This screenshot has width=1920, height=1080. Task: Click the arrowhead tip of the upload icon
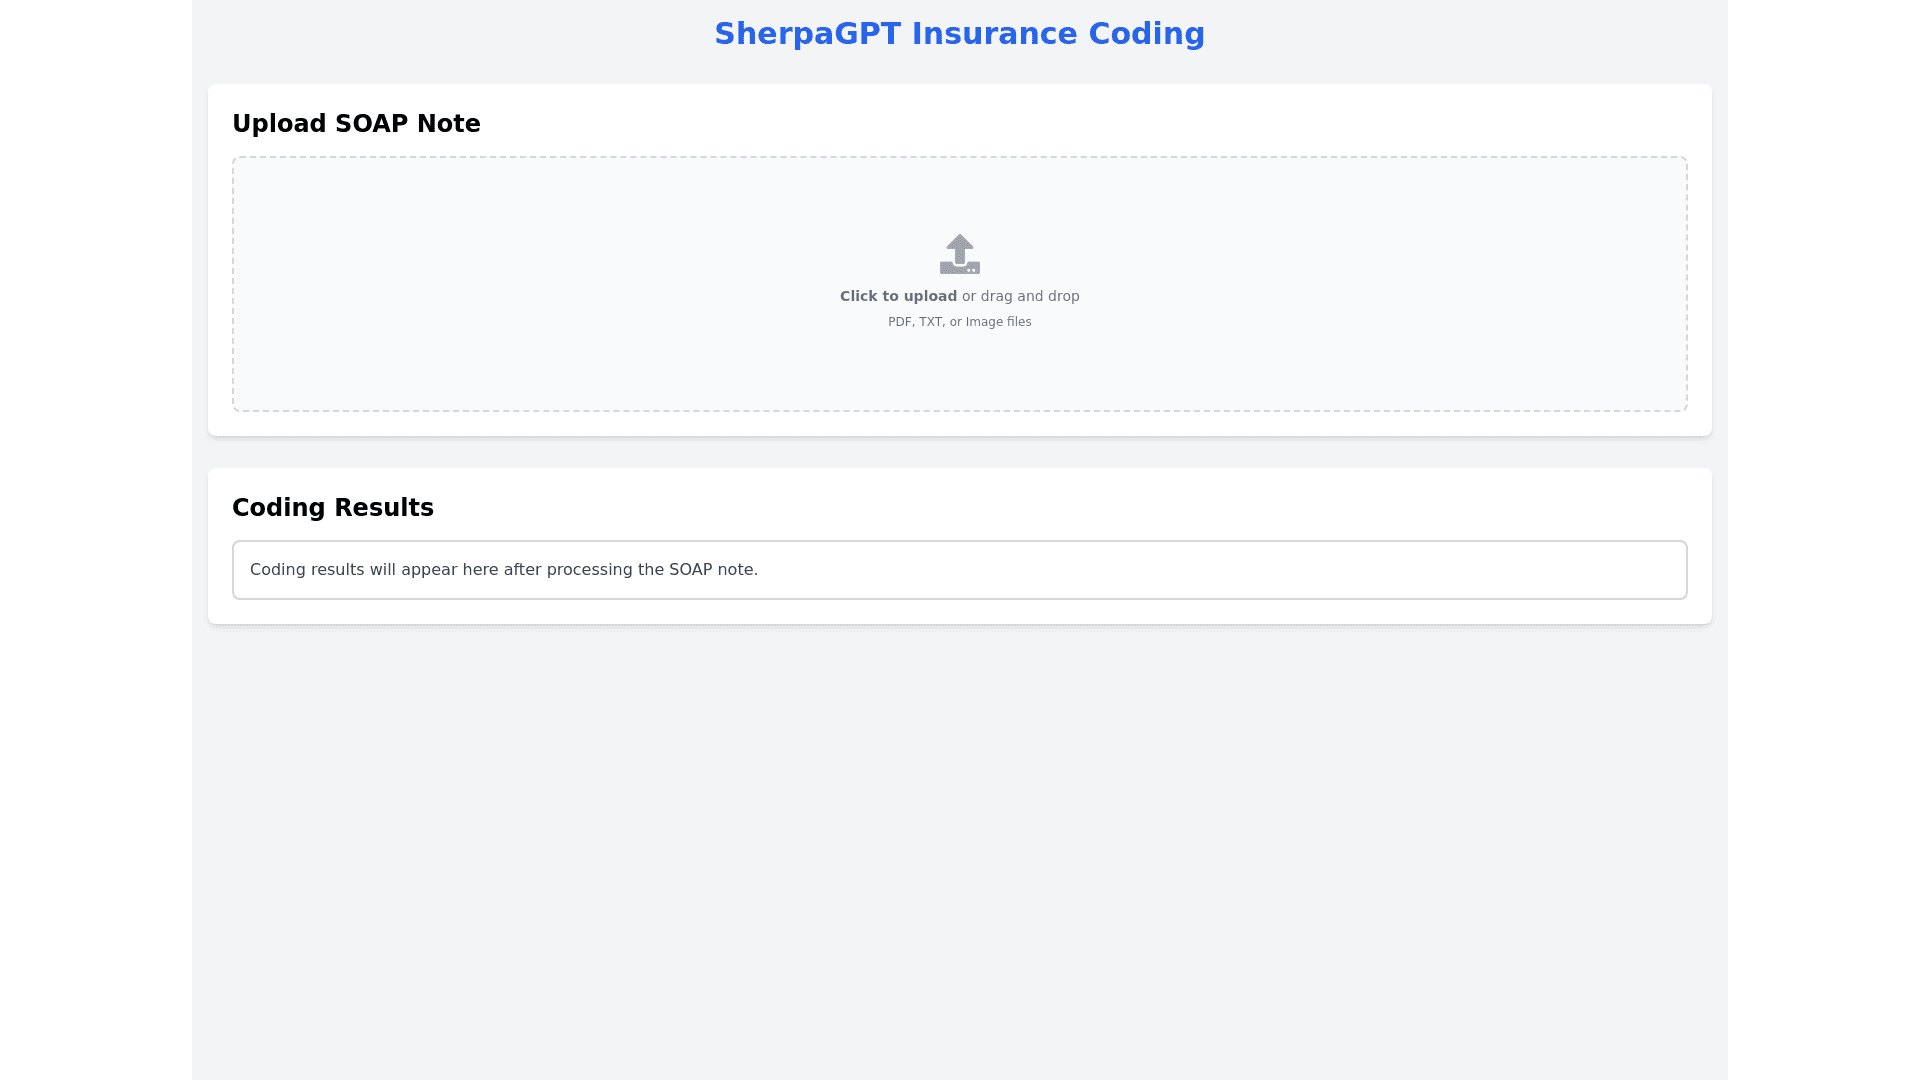[x=960, y=238]
